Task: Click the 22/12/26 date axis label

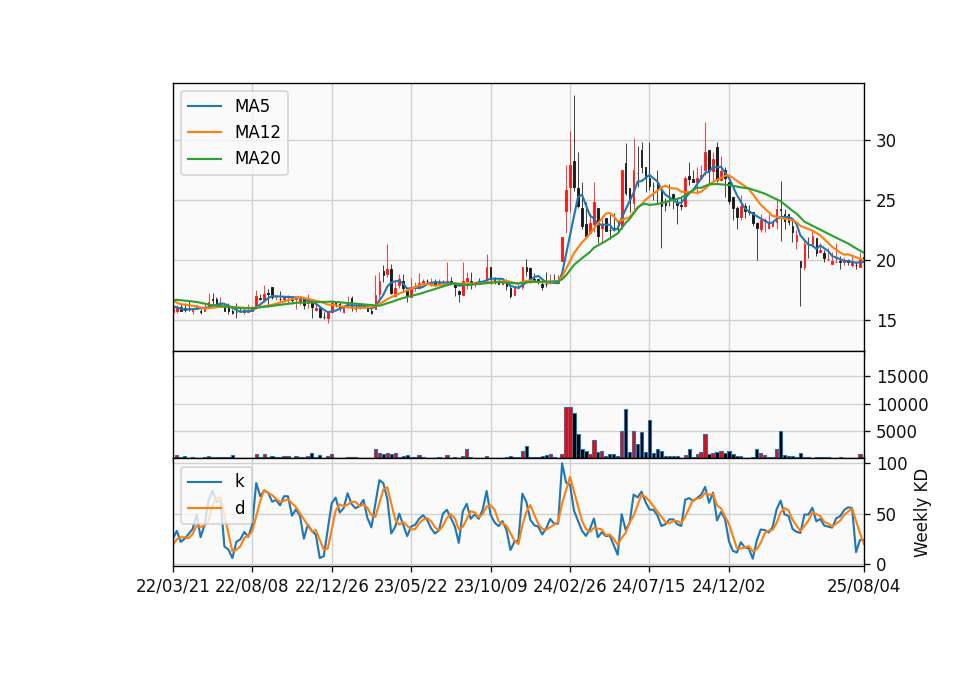Action: coord(332,586)
